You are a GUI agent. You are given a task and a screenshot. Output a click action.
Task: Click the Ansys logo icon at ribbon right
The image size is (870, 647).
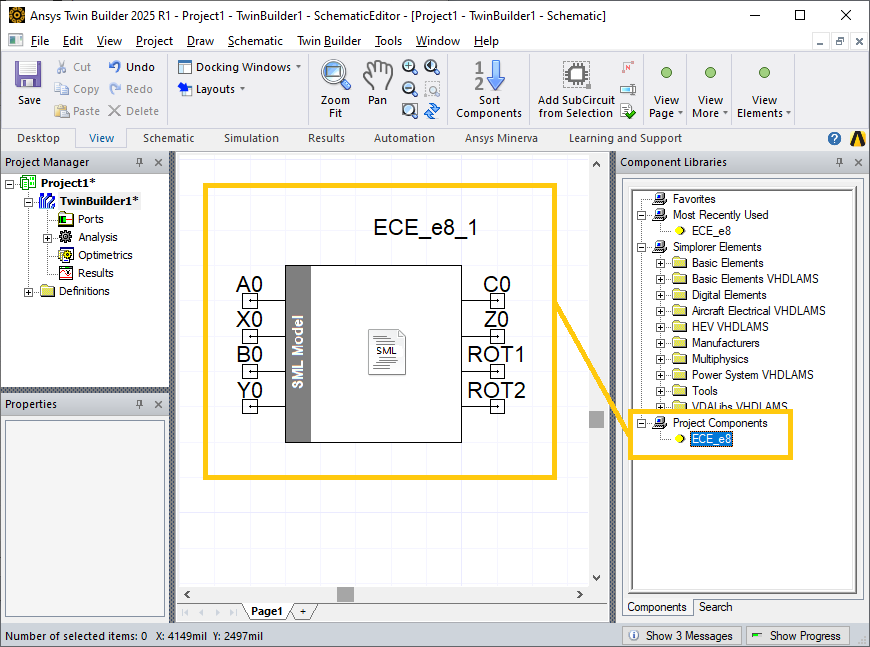858,139
